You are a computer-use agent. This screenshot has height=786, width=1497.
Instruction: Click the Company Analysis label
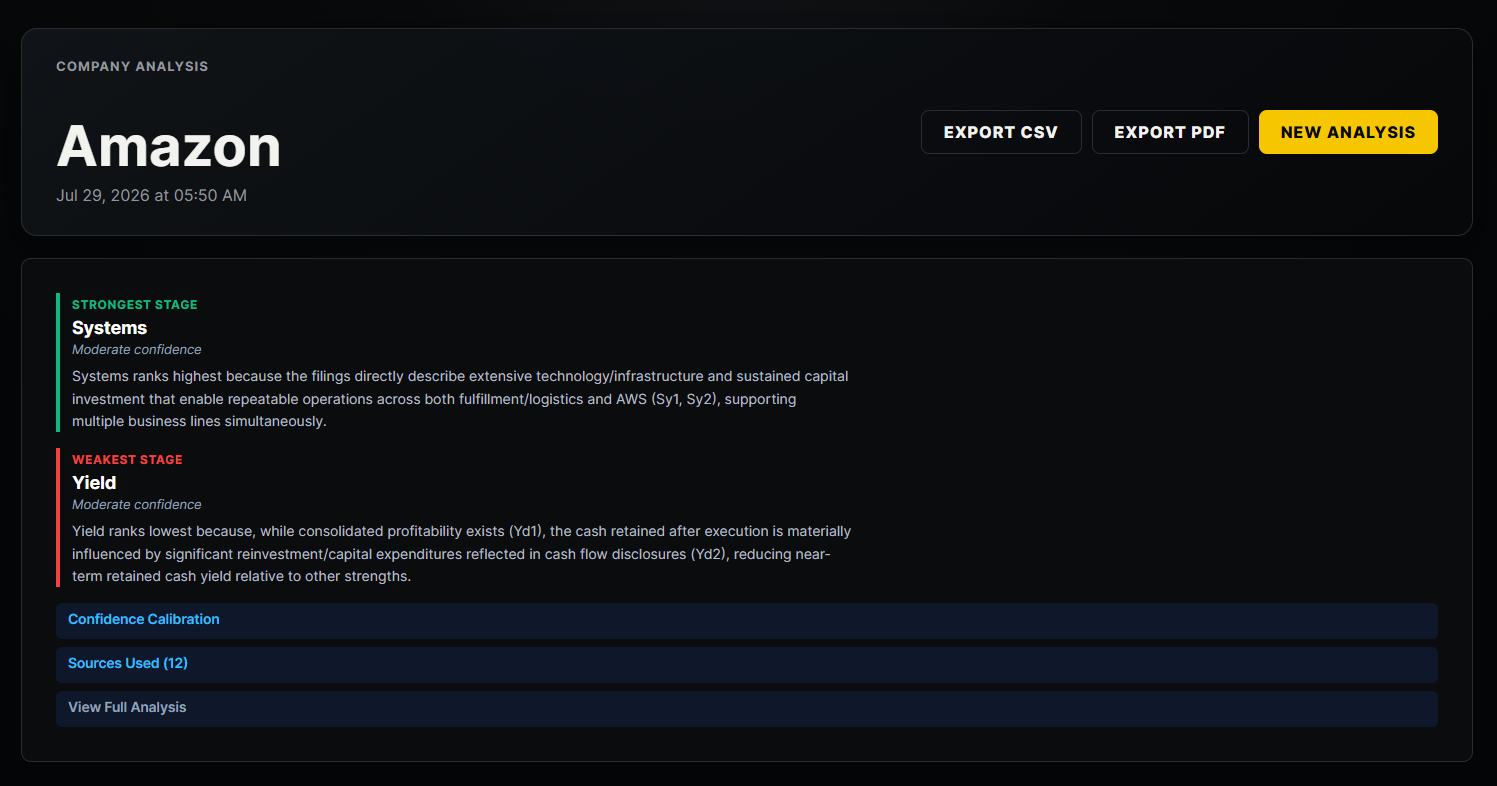(x=132, y=67)
